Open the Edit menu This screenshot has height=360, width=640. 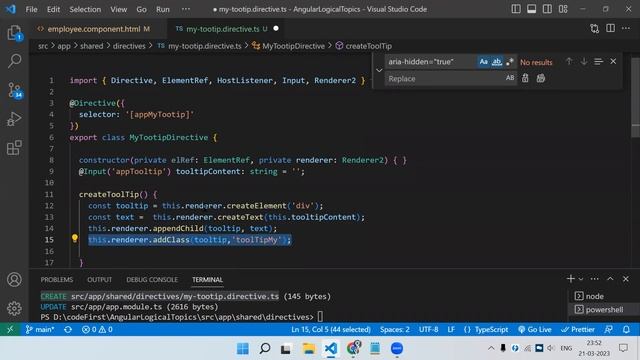point(53,9)
